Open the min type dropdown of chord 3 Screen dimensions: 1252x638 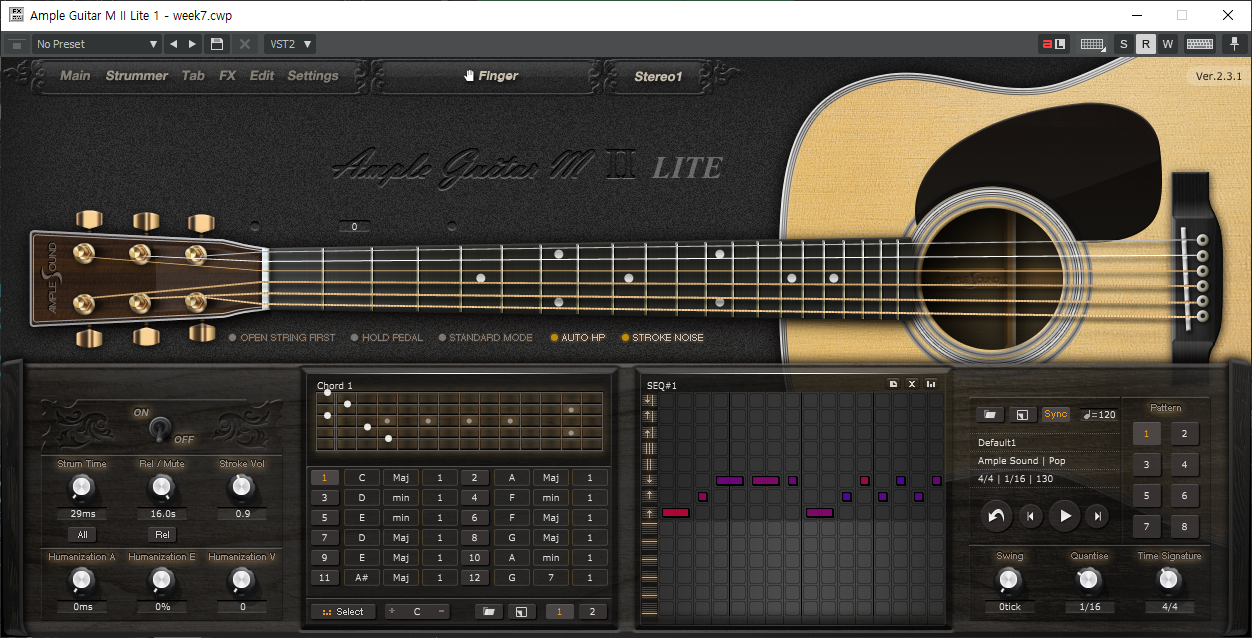(x=401, y=498)
